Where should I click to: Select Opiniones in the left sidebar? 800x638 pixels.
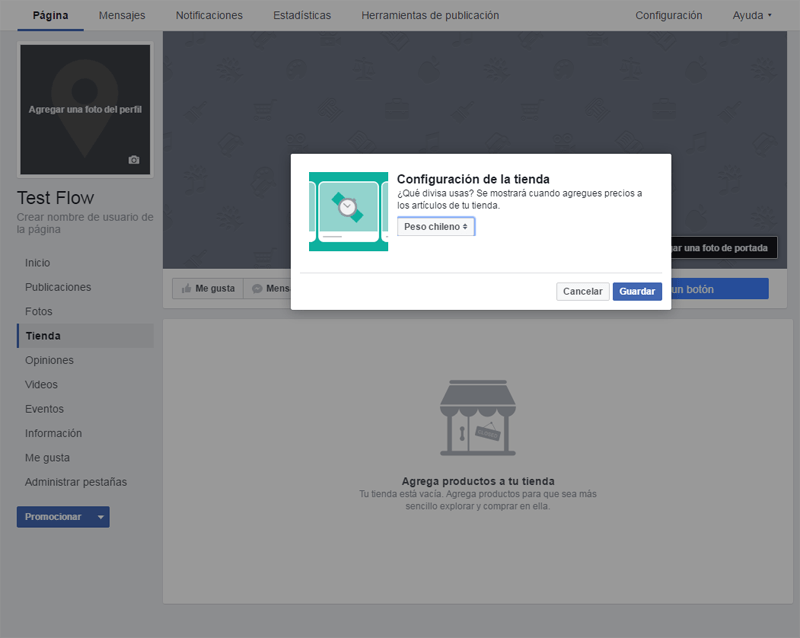tap(49, 360)
